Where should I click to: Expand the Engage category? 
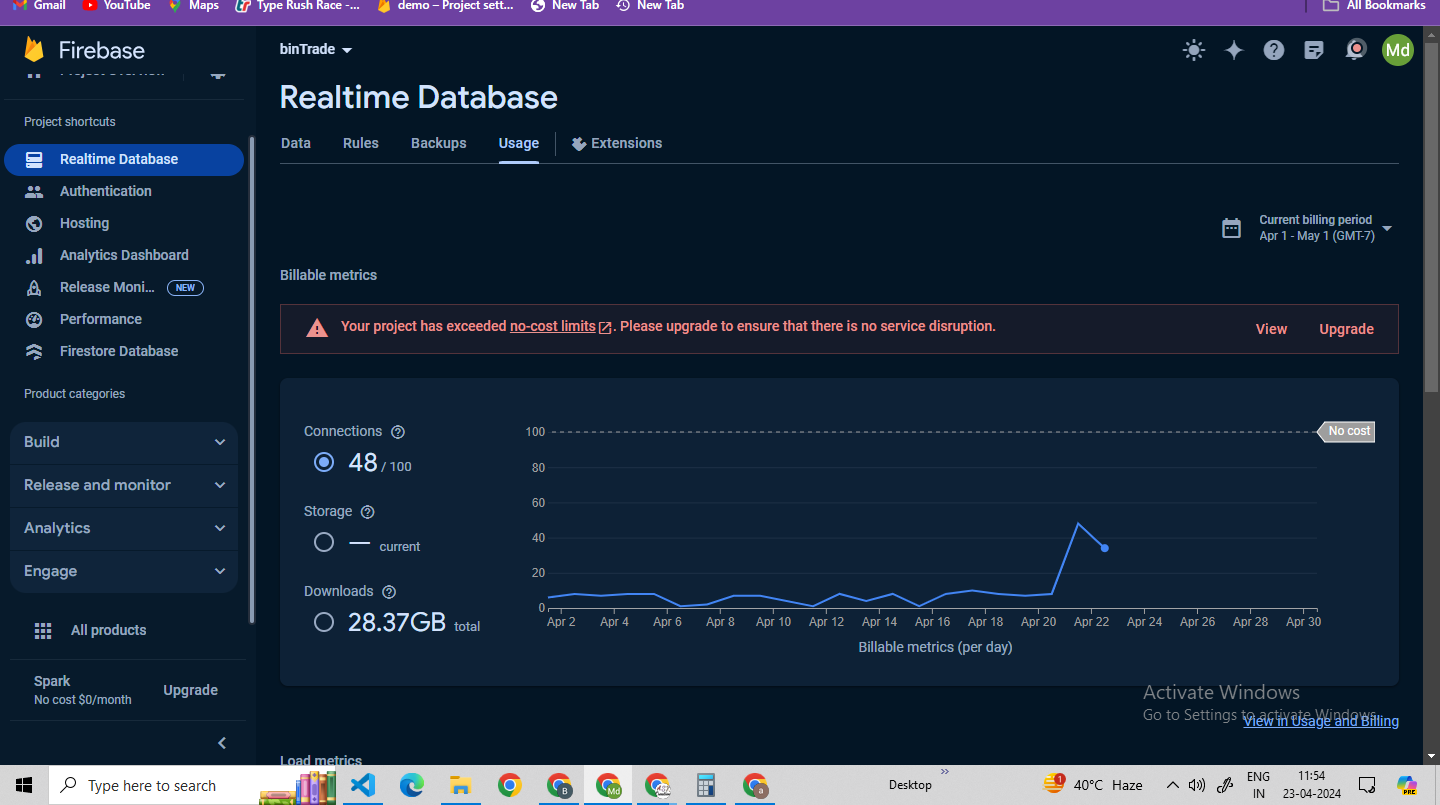click(124, 571)
